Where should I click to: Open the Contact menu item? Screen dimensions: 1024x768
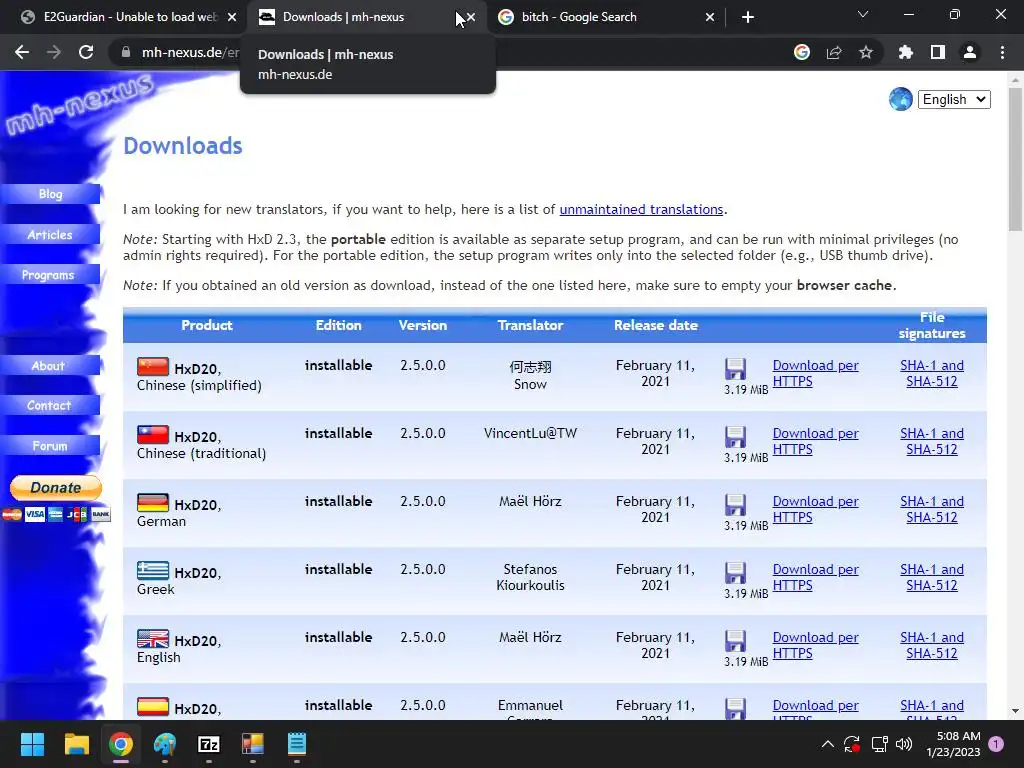50,406
